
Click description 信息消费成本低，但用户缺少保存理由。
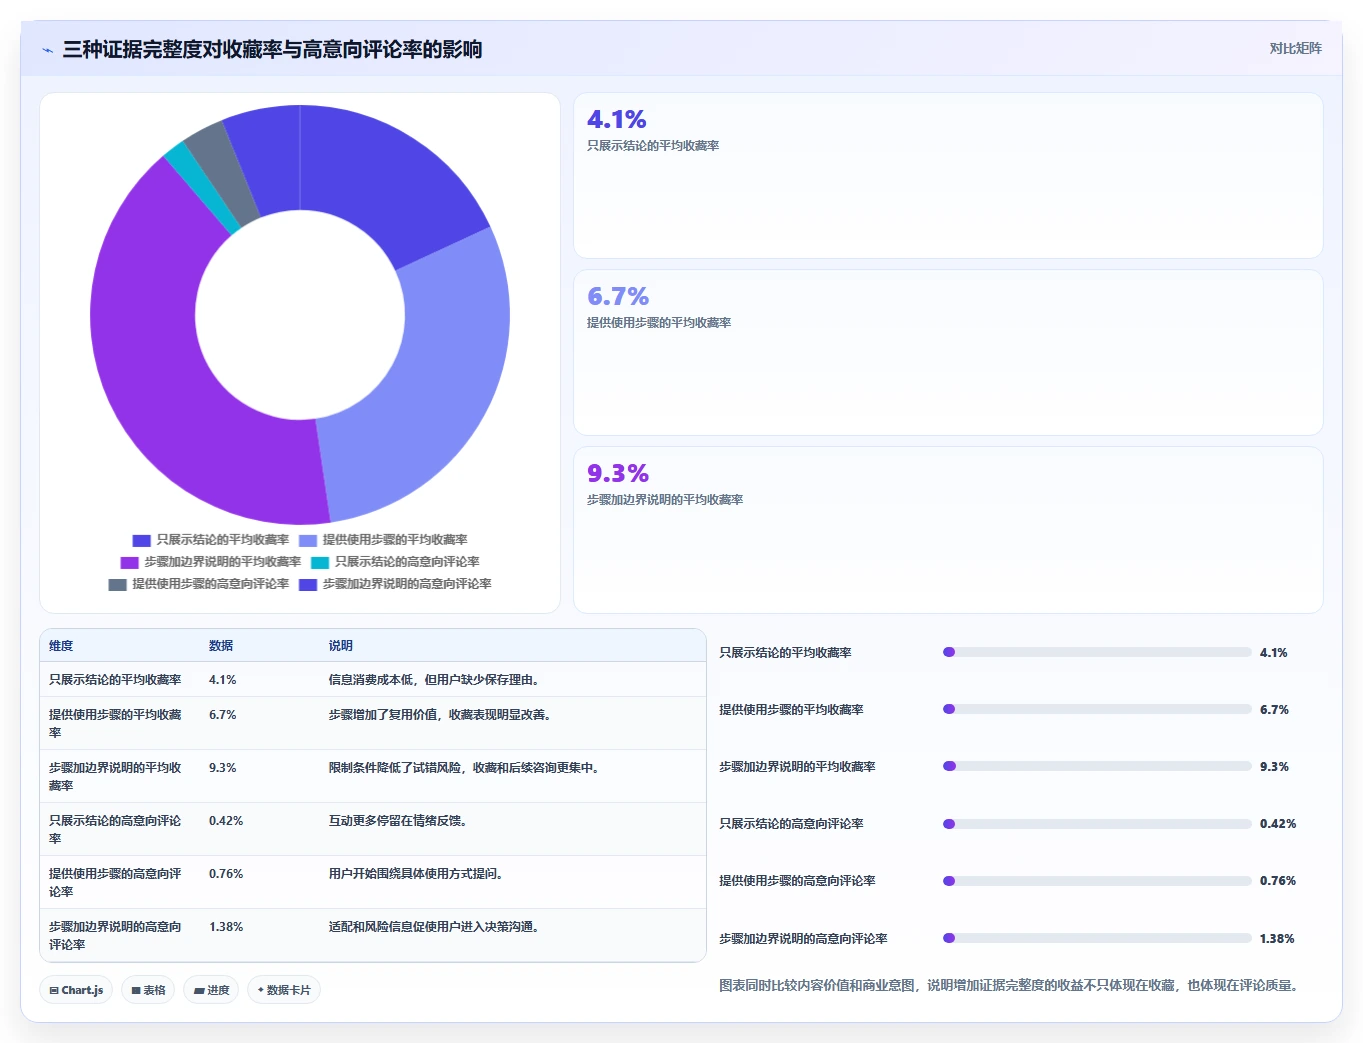point(437,680)
